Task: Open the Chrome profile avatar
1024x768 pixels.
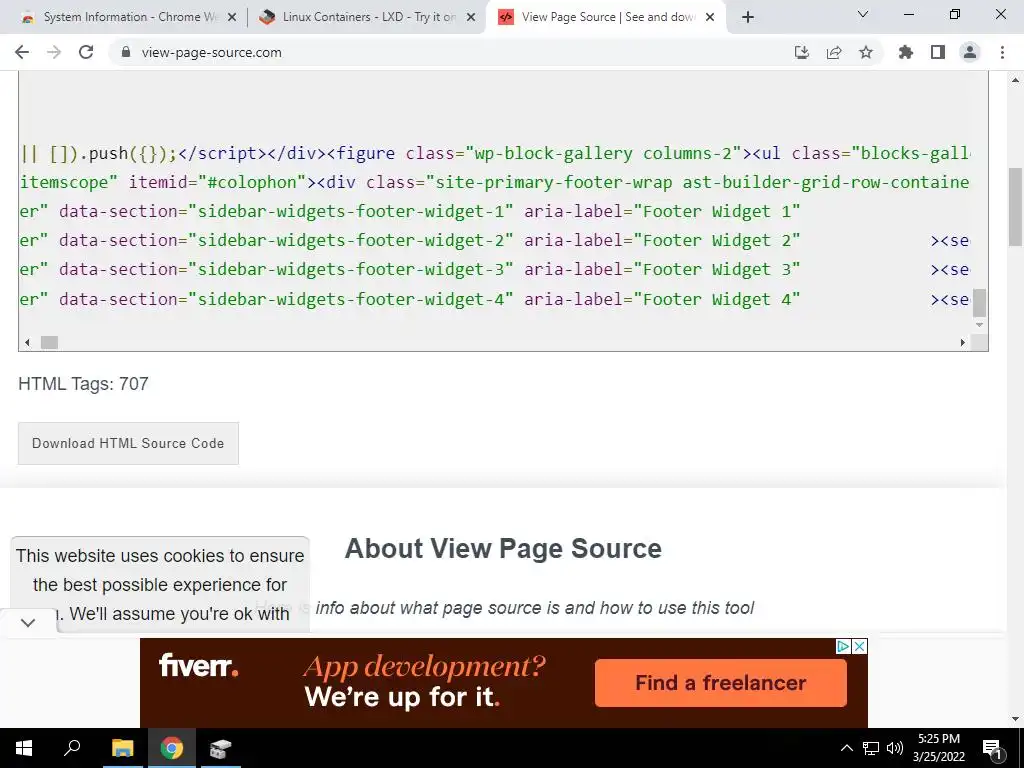Action: click(970, 52)
